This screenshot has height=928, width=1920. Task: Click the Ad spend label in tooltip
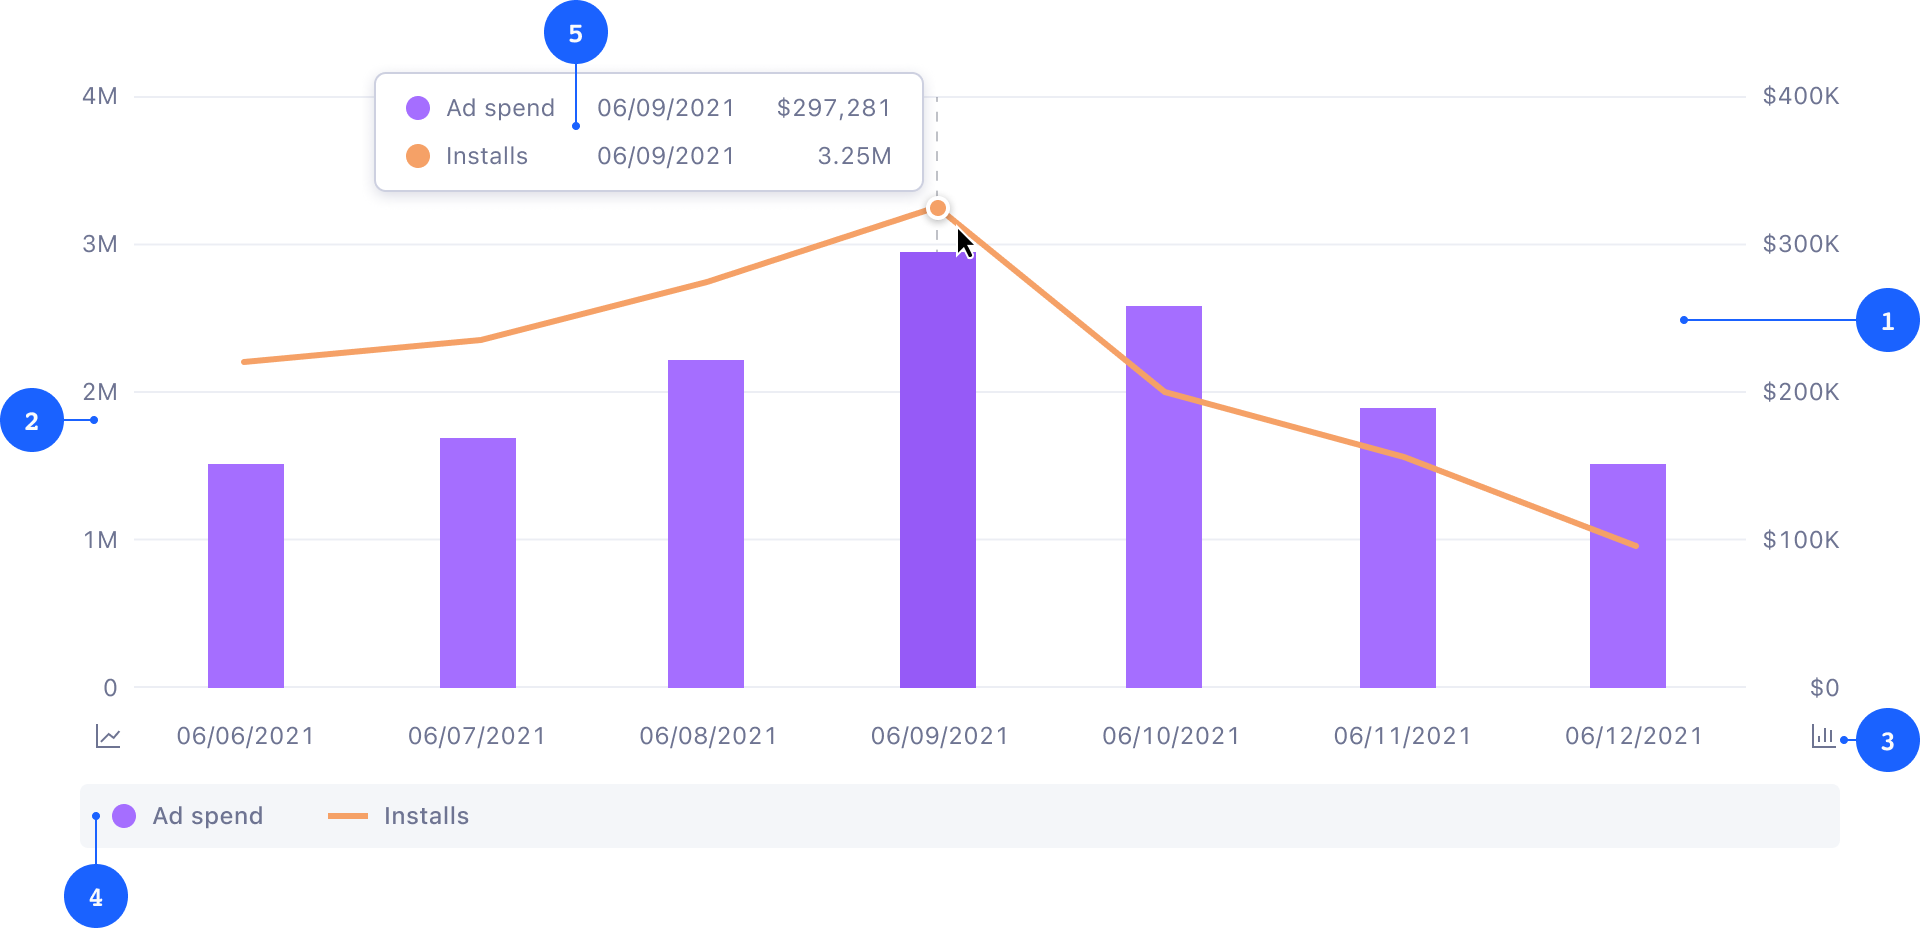[500, 108]
